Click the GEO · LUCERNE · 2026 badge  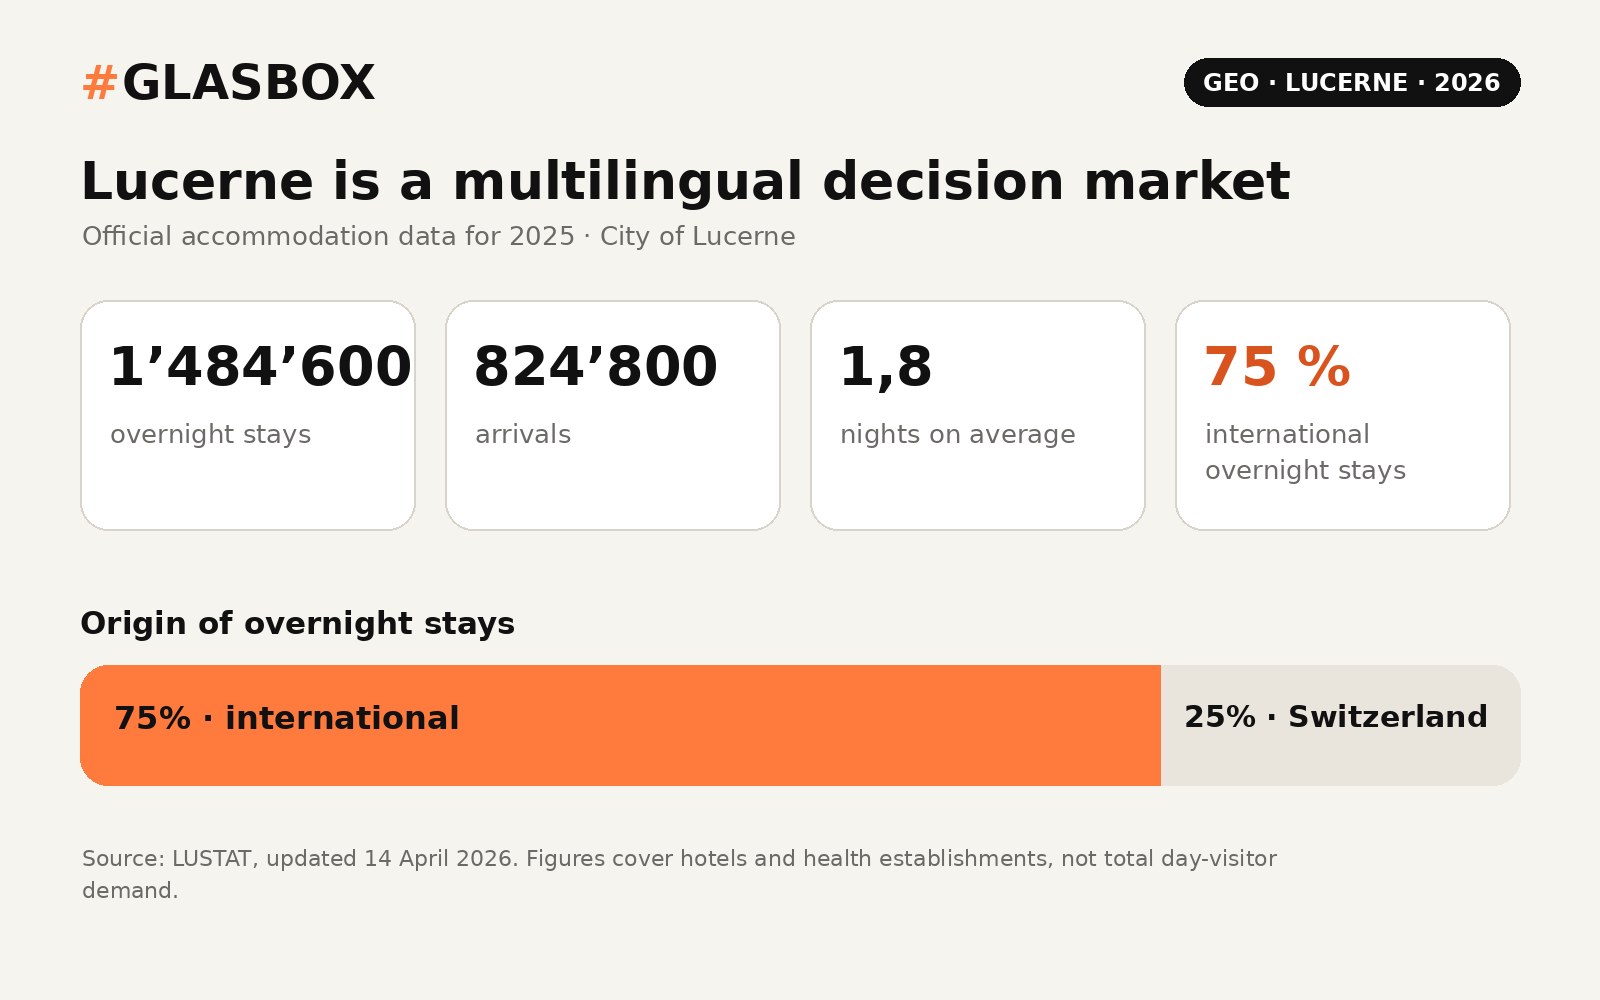1352,82
